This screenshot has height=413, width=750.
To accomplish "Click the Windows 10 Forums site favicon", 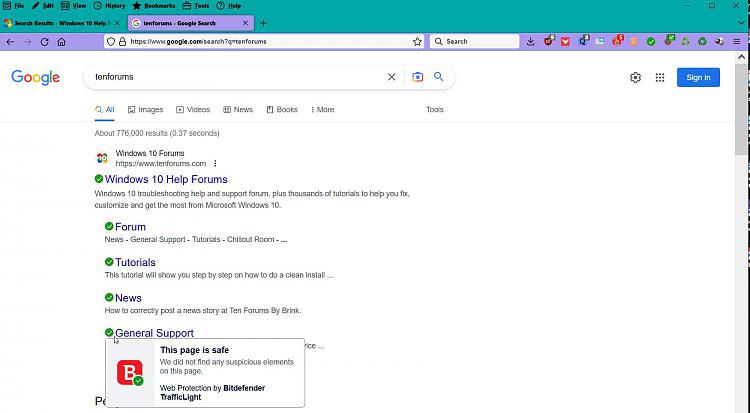I will [x=102, y=158].
